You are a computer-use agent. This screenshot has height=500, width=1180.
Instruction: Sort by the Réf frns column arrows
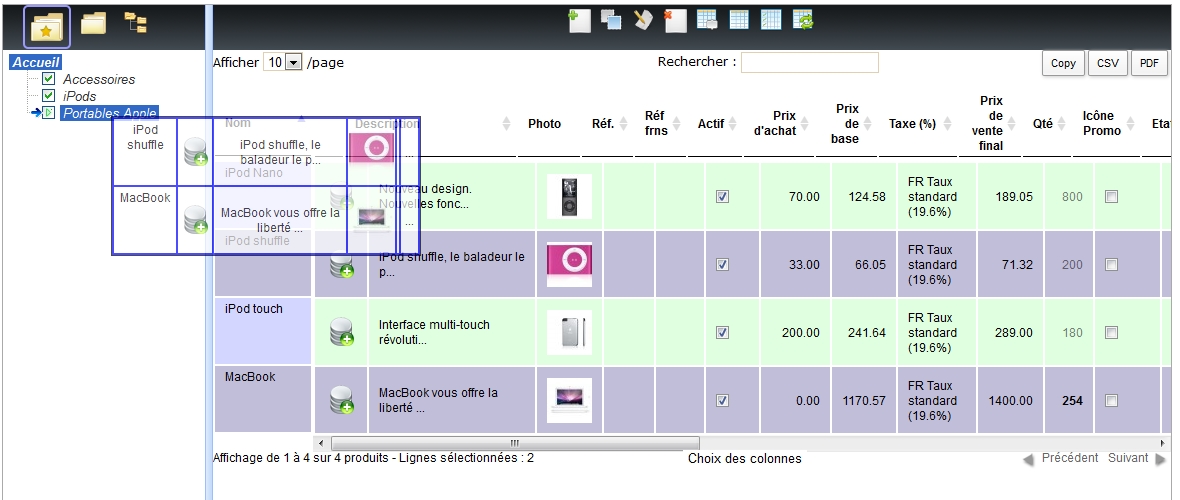click(676, 123)
